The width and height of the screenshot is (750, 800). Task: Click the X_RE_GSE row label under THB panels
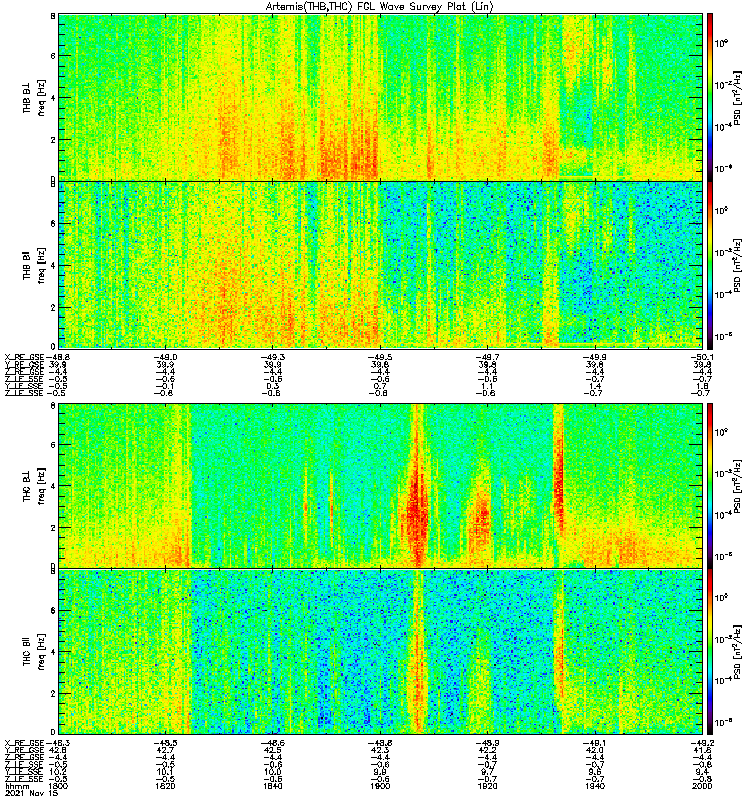[24, 357]
